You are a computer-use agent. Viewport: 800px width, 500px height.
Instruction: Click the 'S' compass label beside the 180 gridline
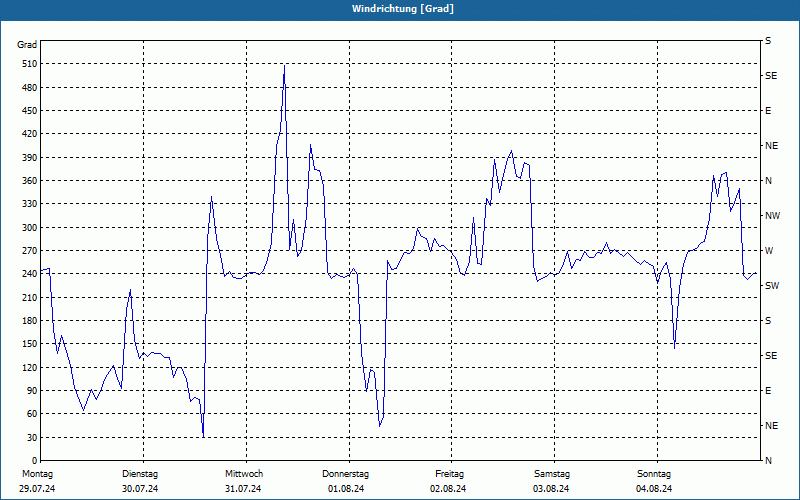click(768, 321)
